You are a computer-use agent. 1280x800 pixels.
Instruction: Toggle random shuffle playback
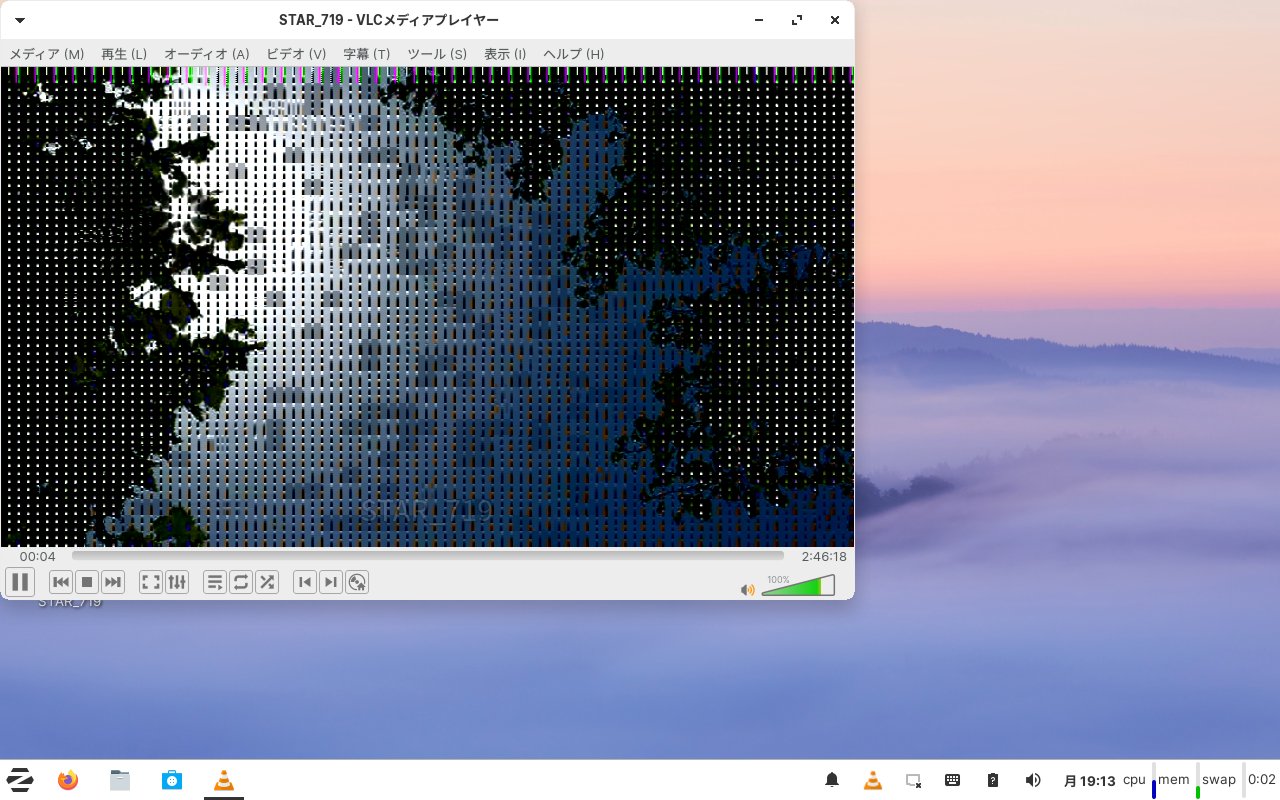267,582
